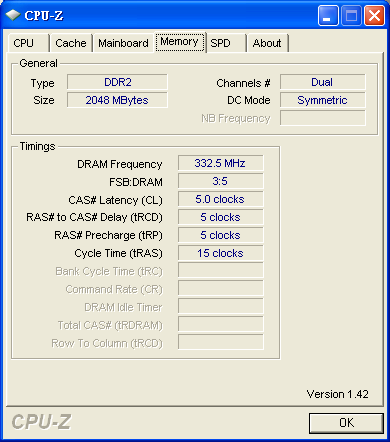Screen dimensions: 390x442
Task: Click the Version 1.42 text
Action: pyautogui.click(x=337, y=394)
